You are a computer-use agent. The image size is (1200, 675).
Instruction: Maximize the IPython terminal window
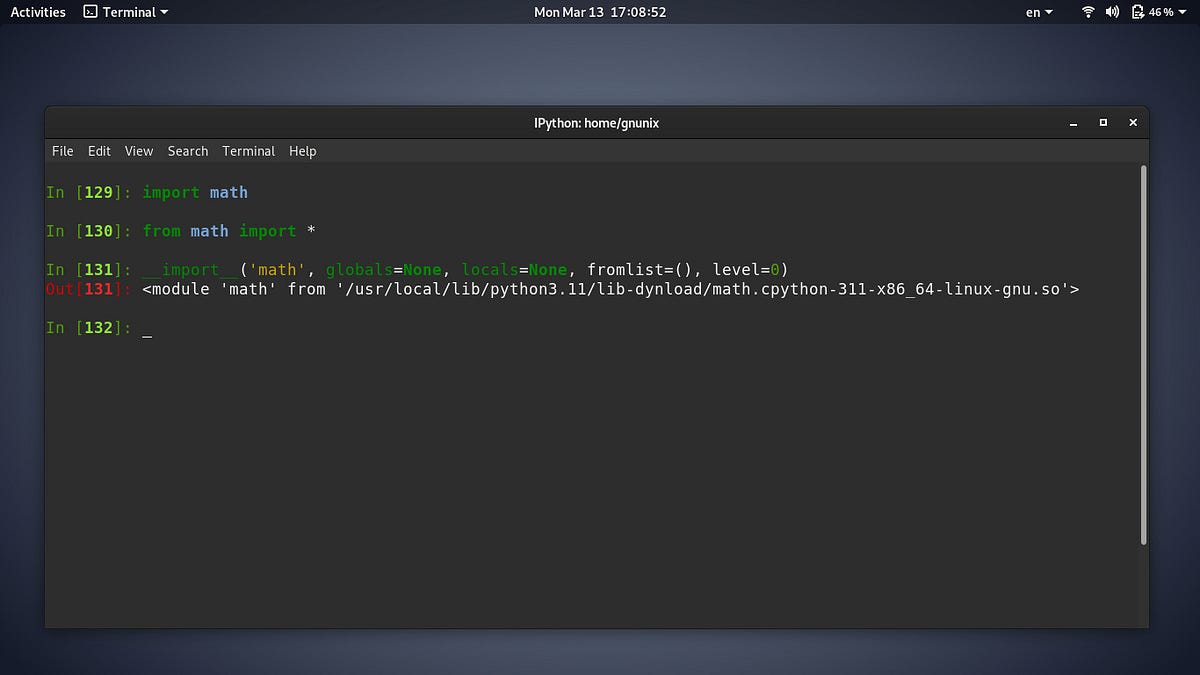pyautogui.click(x=1103, y=123)
